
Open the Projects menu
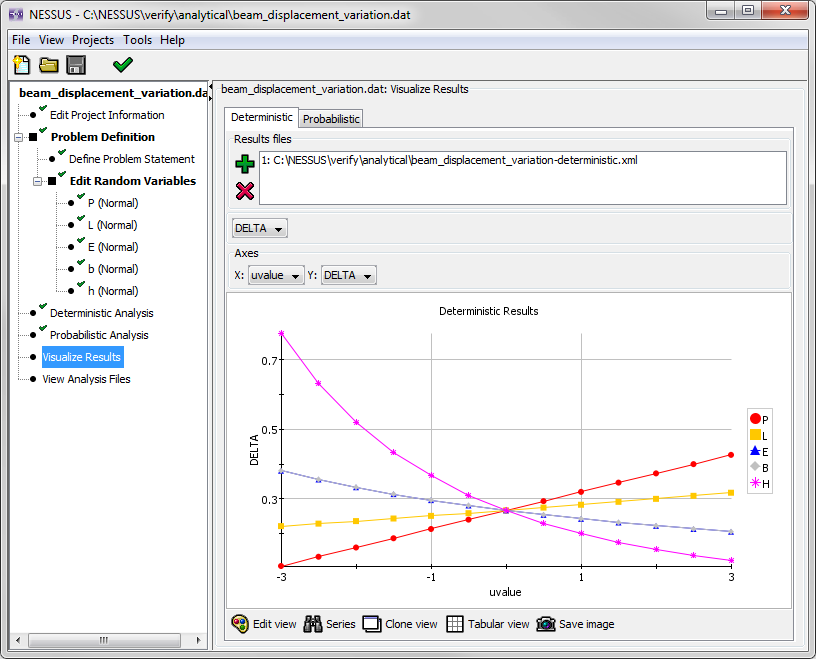tap(92, 40)
